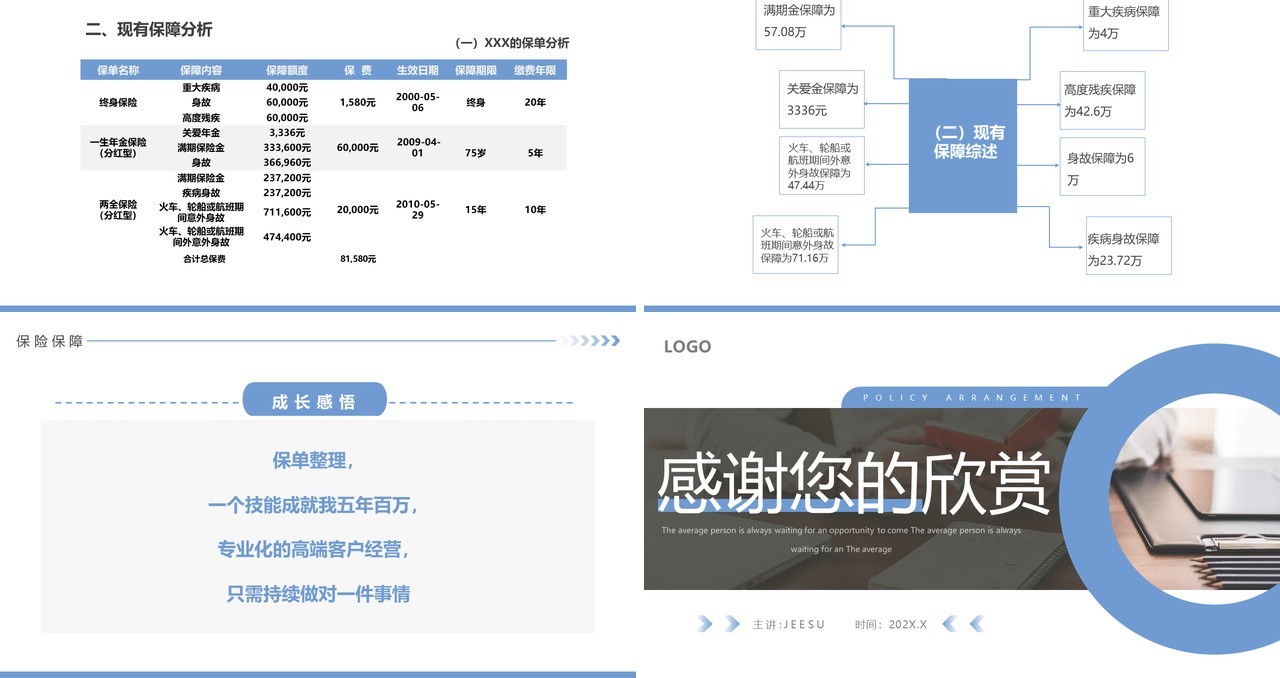Click the row of chevron arrows beside 保险保障
The height and width of the screenshot is (678, 1280).
coord(591,341)
